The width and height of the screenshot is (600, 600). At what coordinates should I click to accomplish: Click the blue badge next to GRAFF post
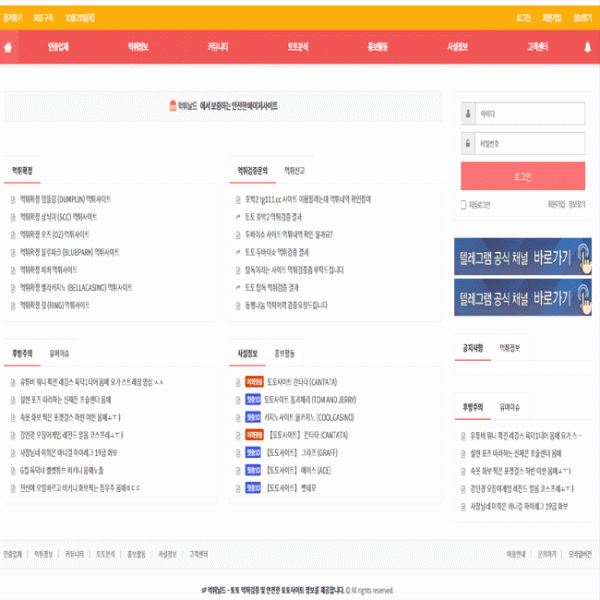pos(253,453)
